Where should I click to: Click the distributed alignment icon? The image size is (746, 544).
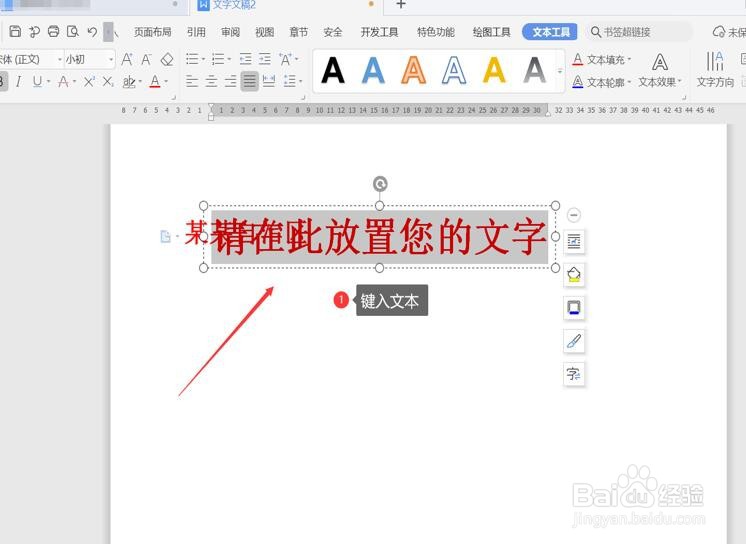tap(269, 81)
